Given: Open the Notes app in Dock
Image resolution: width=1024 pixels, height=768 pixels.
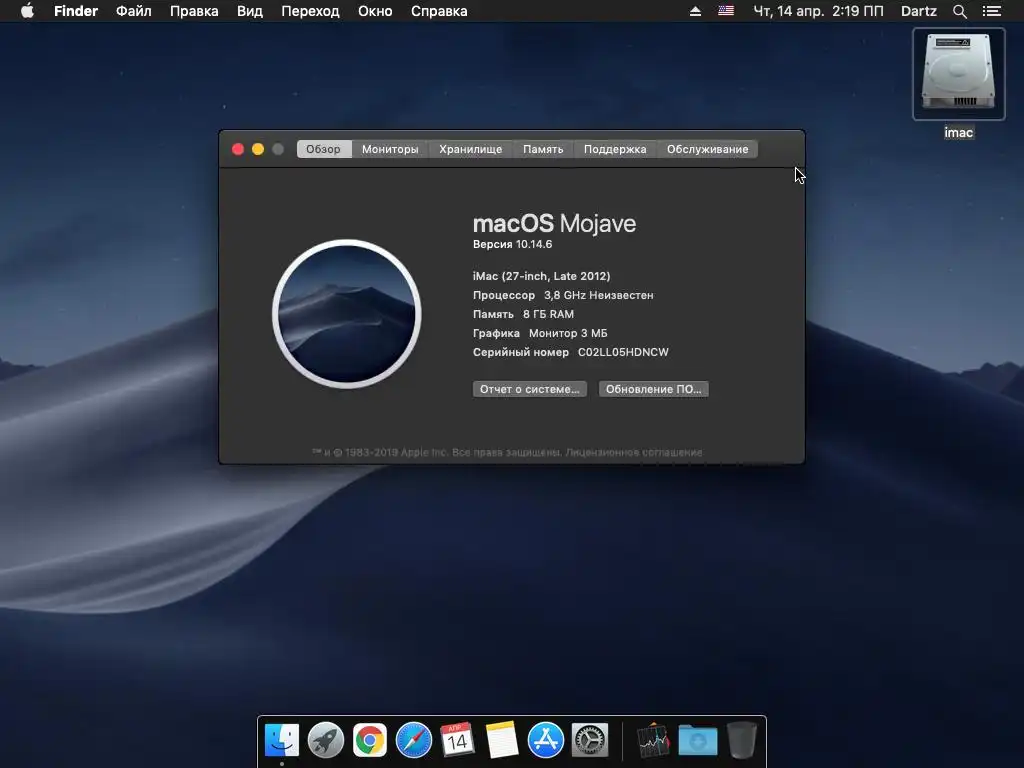Looking at the screenshot, I should [x=502, y=740].
